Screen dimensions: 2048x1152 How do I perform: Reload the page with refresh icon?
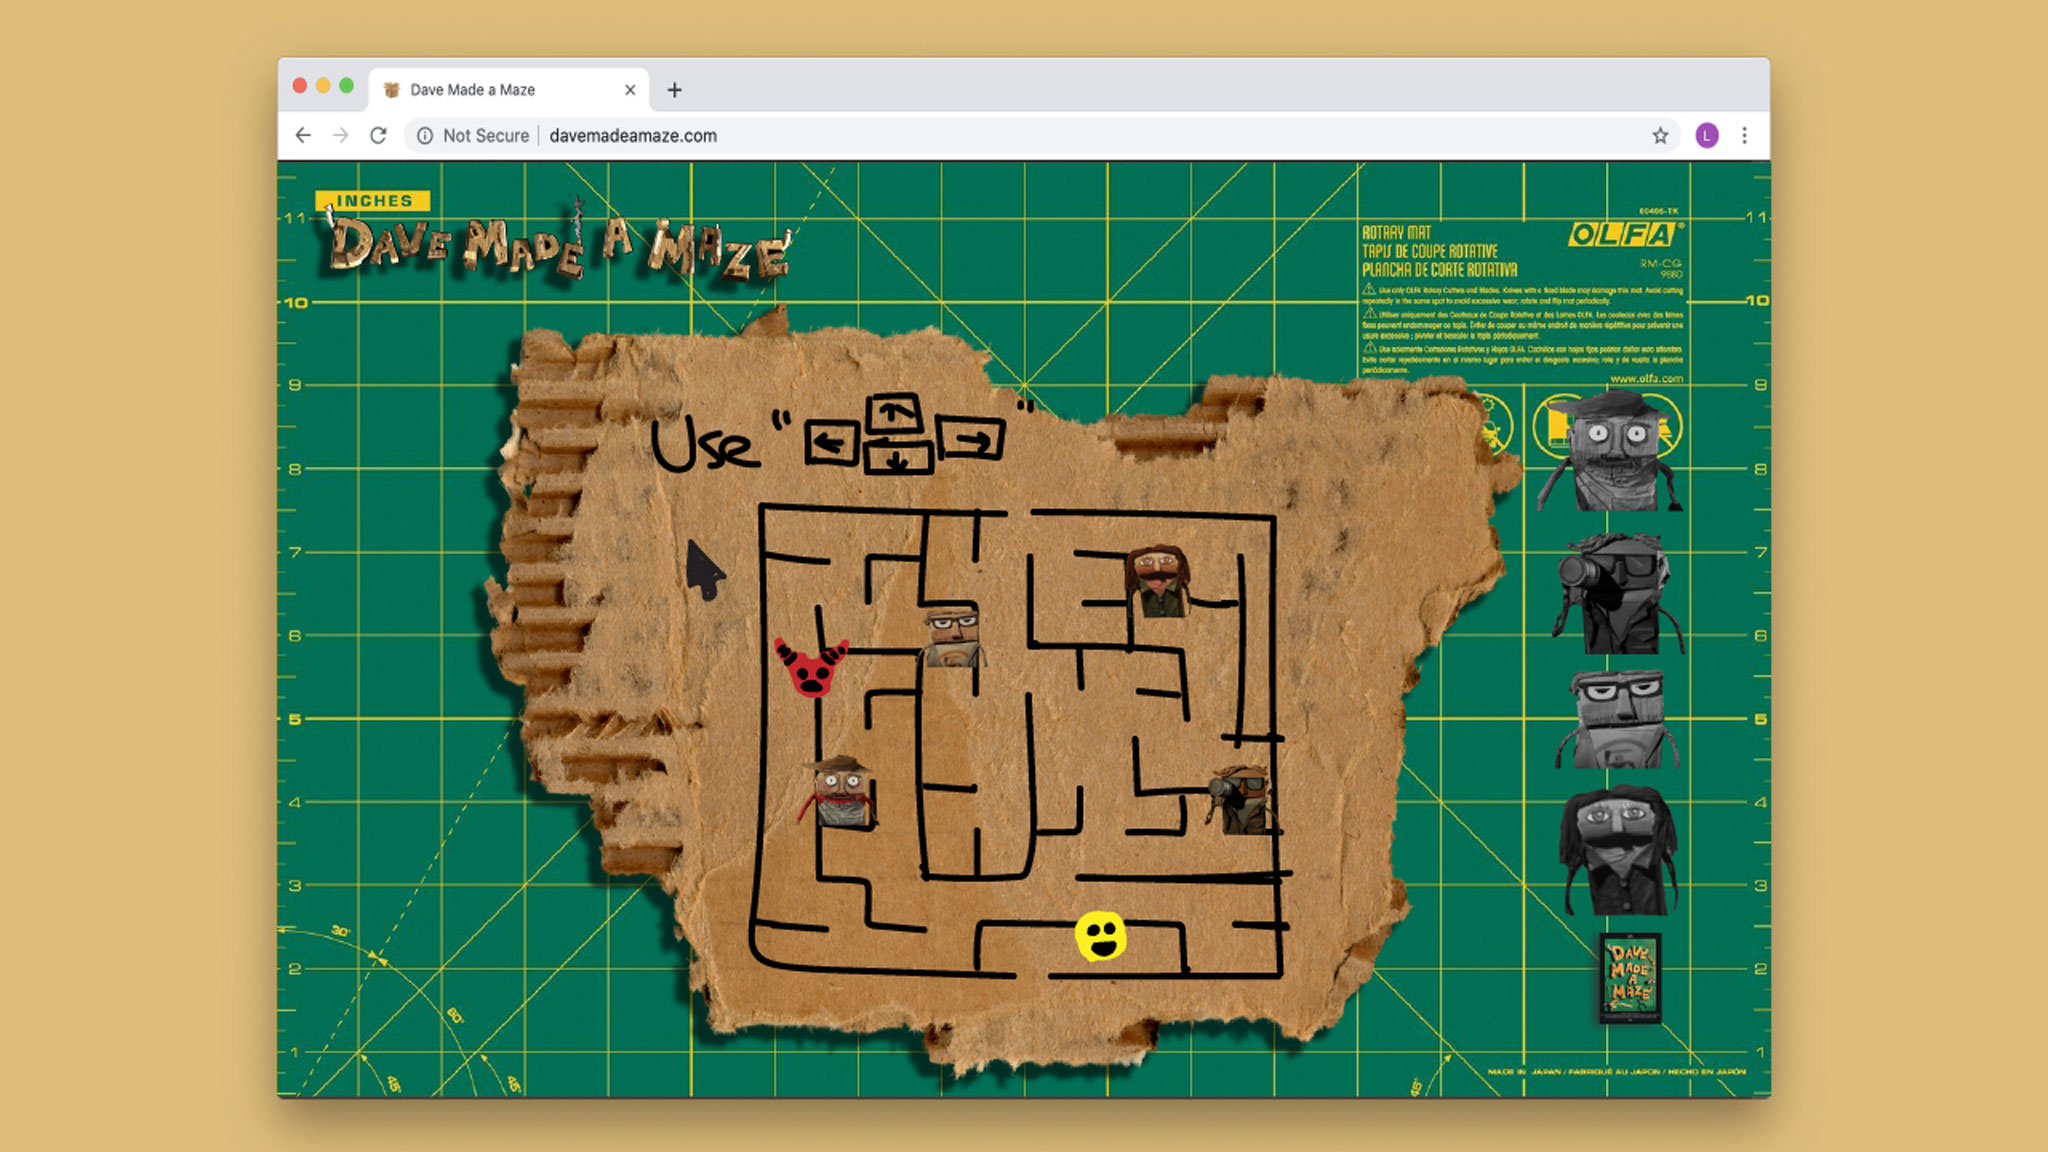click(x=378, y=135)
